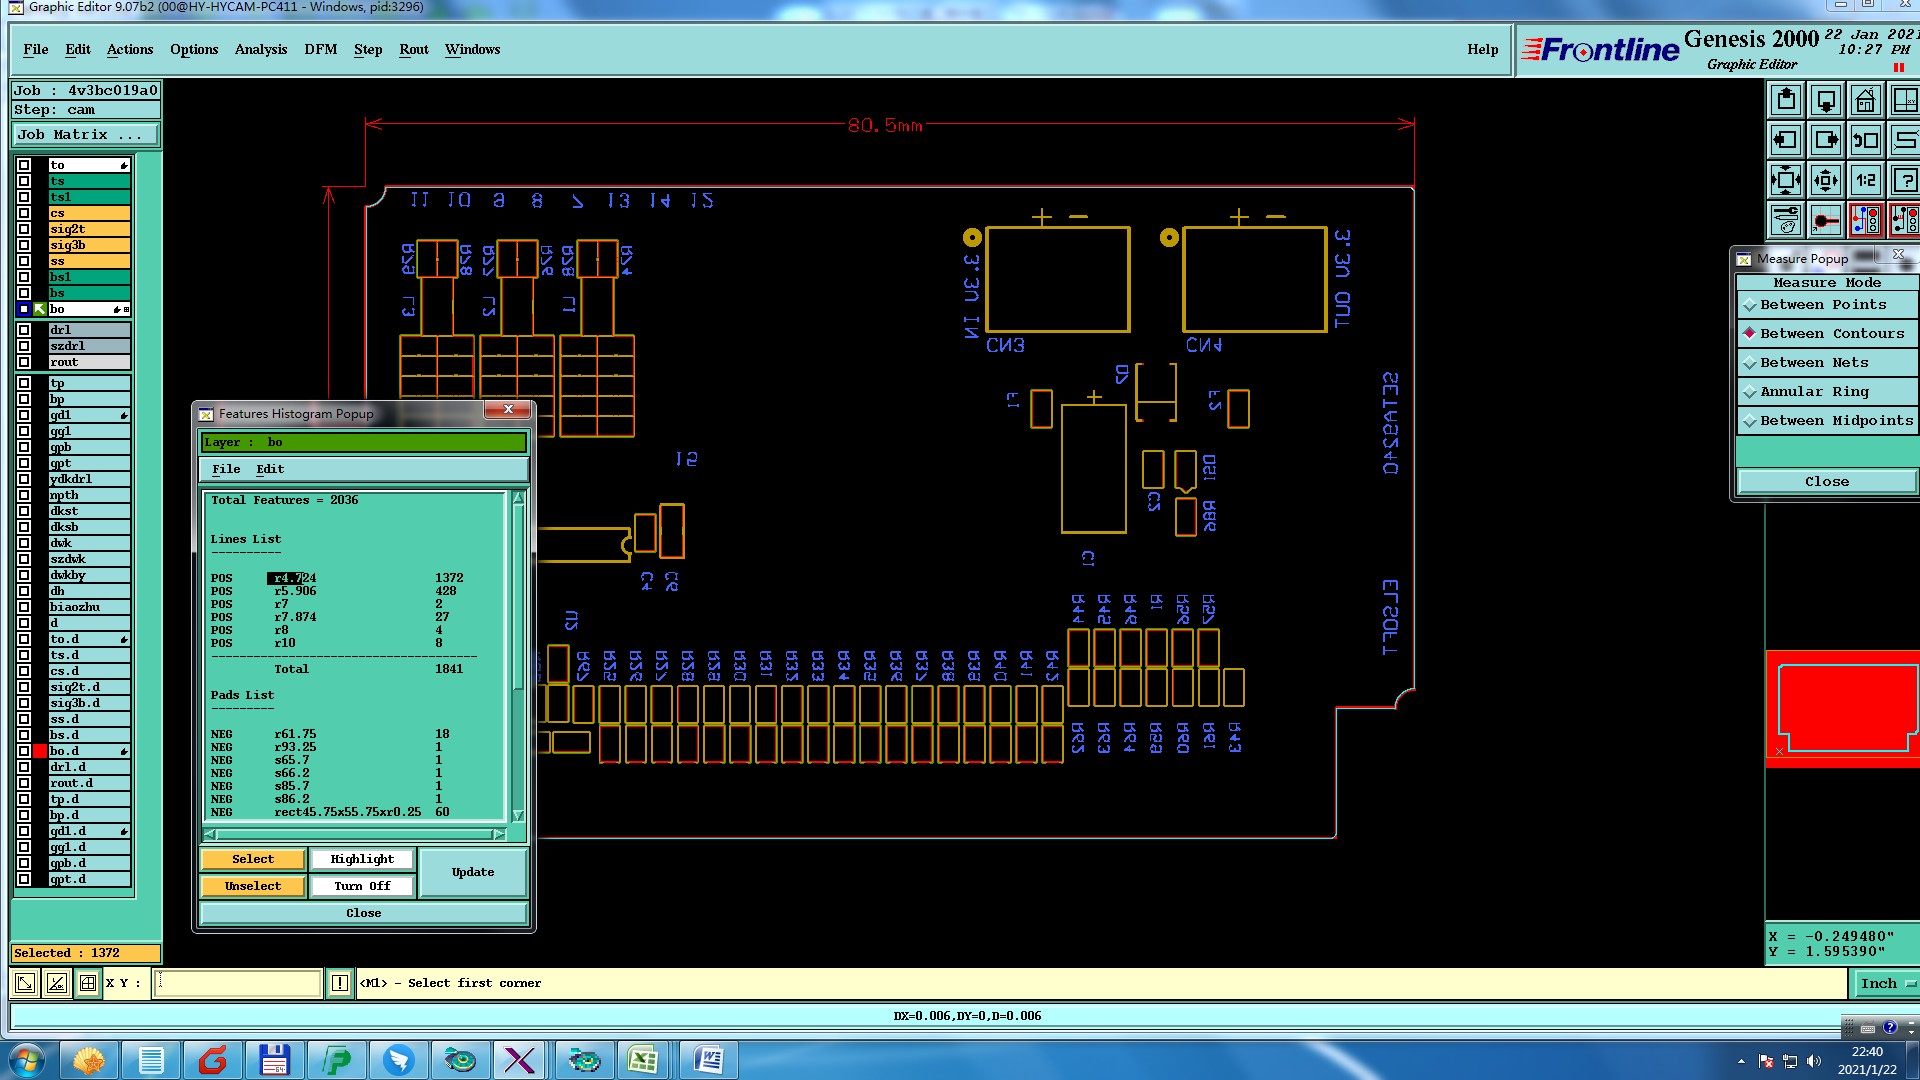Click the grid snap icon beside XY
Viewport: 1920px width, 1080px height.
click(88, 983)
